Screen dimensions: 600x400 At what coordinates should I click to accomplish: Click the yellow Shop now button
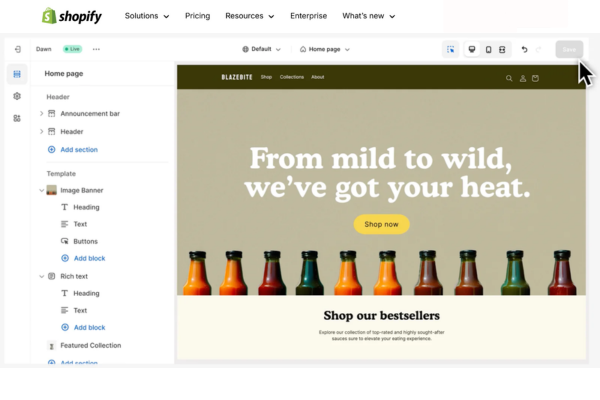point(381,224)
